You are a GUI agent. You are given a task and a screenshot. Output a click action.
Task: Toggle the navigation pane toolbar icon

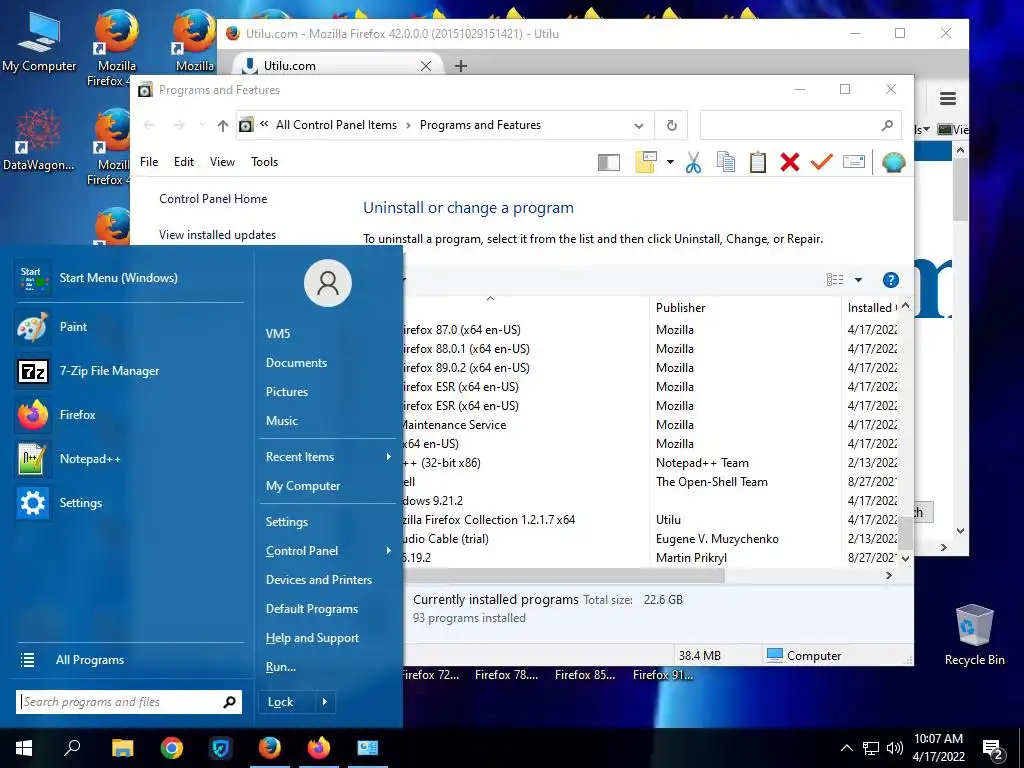click(609, 162)
